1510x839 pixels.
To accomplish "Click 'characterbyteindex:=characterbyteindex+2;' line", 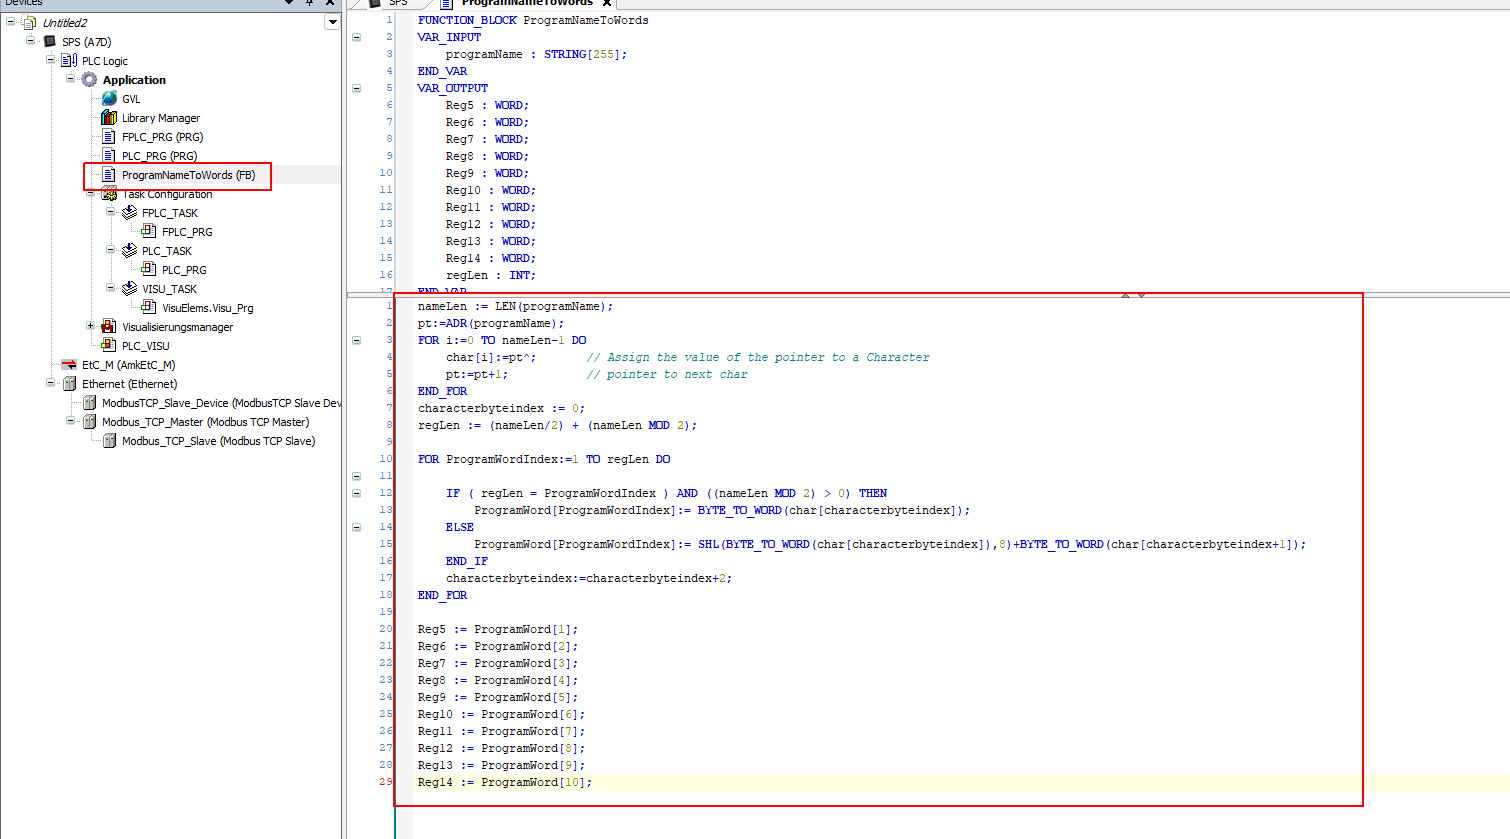I will [589, 578].
